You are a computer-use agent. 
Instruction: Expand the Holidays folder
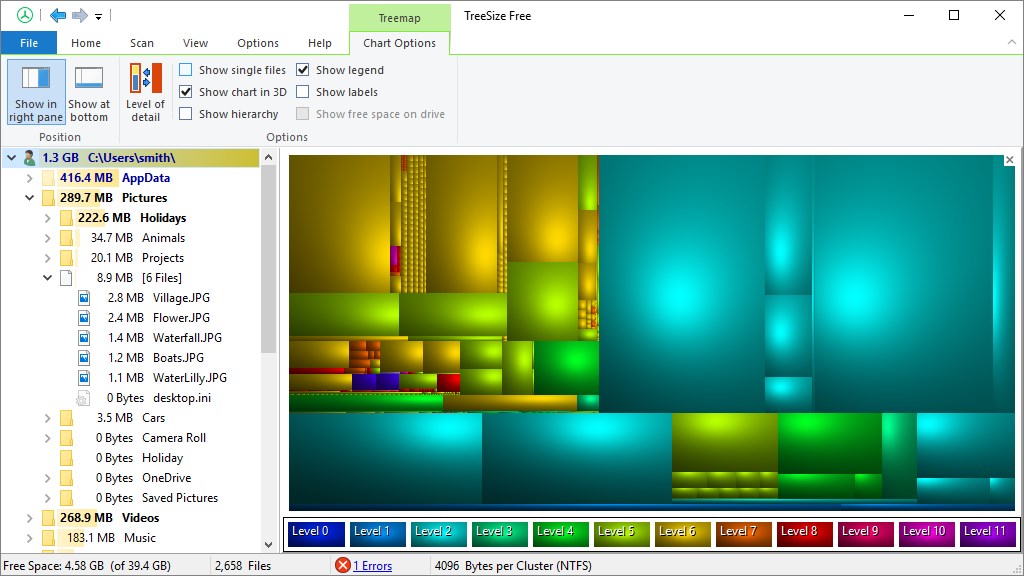tap(47, 218)
